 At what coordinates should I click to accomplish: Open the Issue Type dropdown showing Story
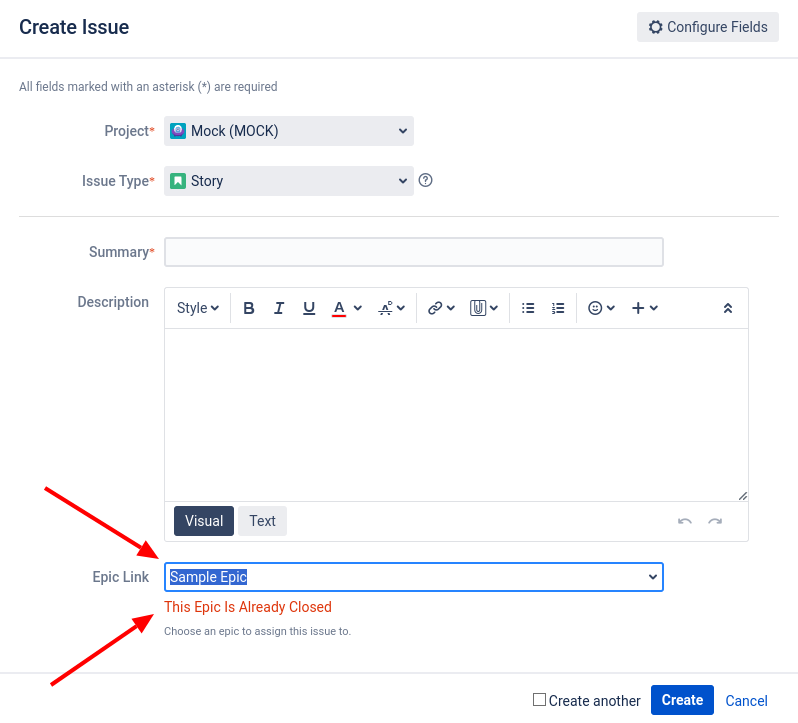point(289,181)
